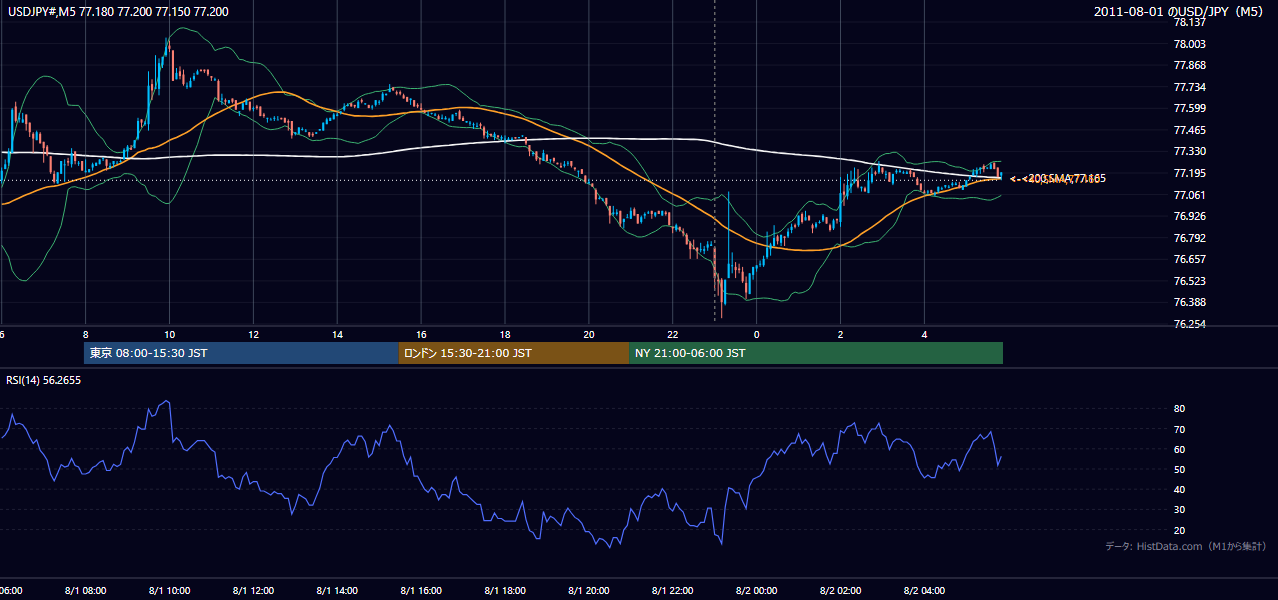Click bottom time label 8/1 14:00
Image resolution: width=1278 pixels, height=600 pixels.
coord(337,591)
